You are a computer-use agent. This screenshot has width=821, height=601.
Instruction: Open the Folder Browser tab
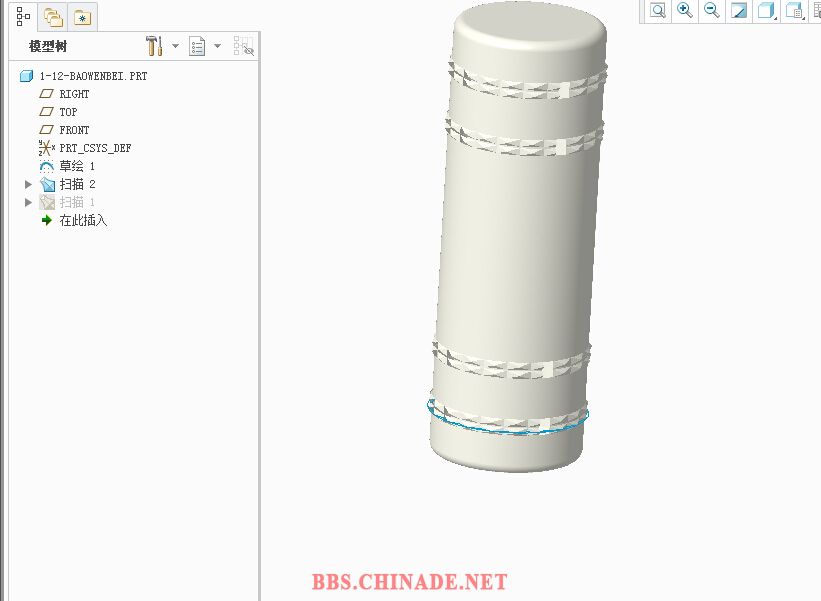[x=53, y=17]
